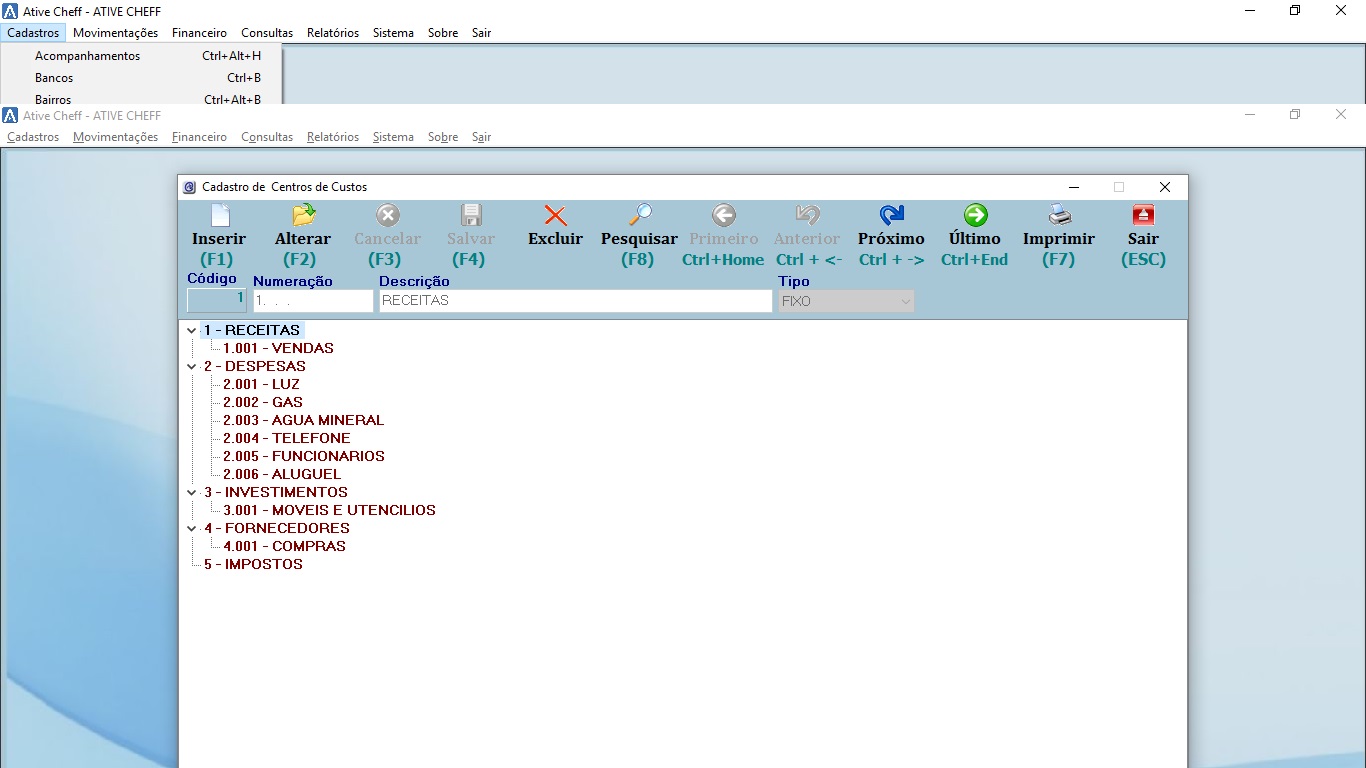Open Sistema in the second window's menu bar
The image size is (1366, 768).
pos(393,137)
